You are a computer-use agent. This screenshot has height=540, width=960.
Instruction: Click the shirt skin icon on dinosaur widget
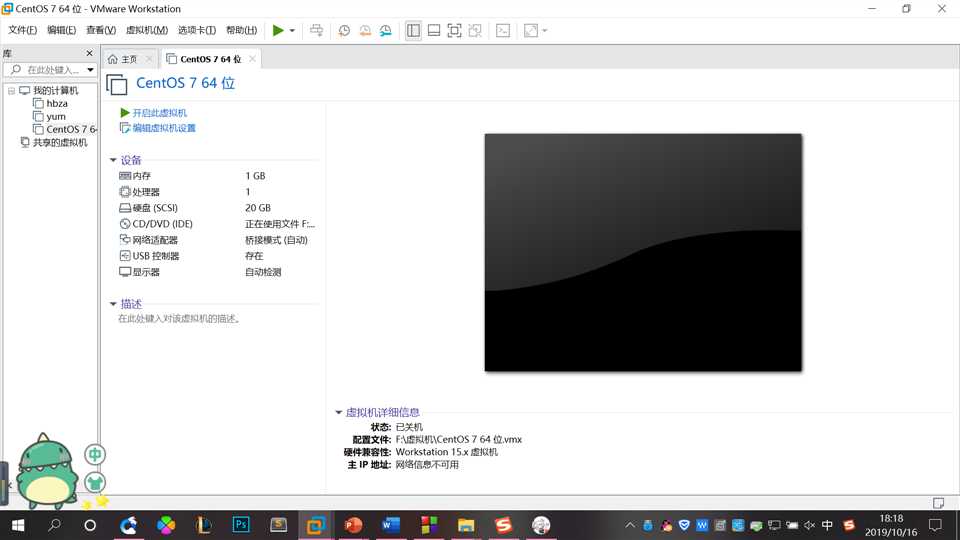pyautogui.click(x=95, y=482)
